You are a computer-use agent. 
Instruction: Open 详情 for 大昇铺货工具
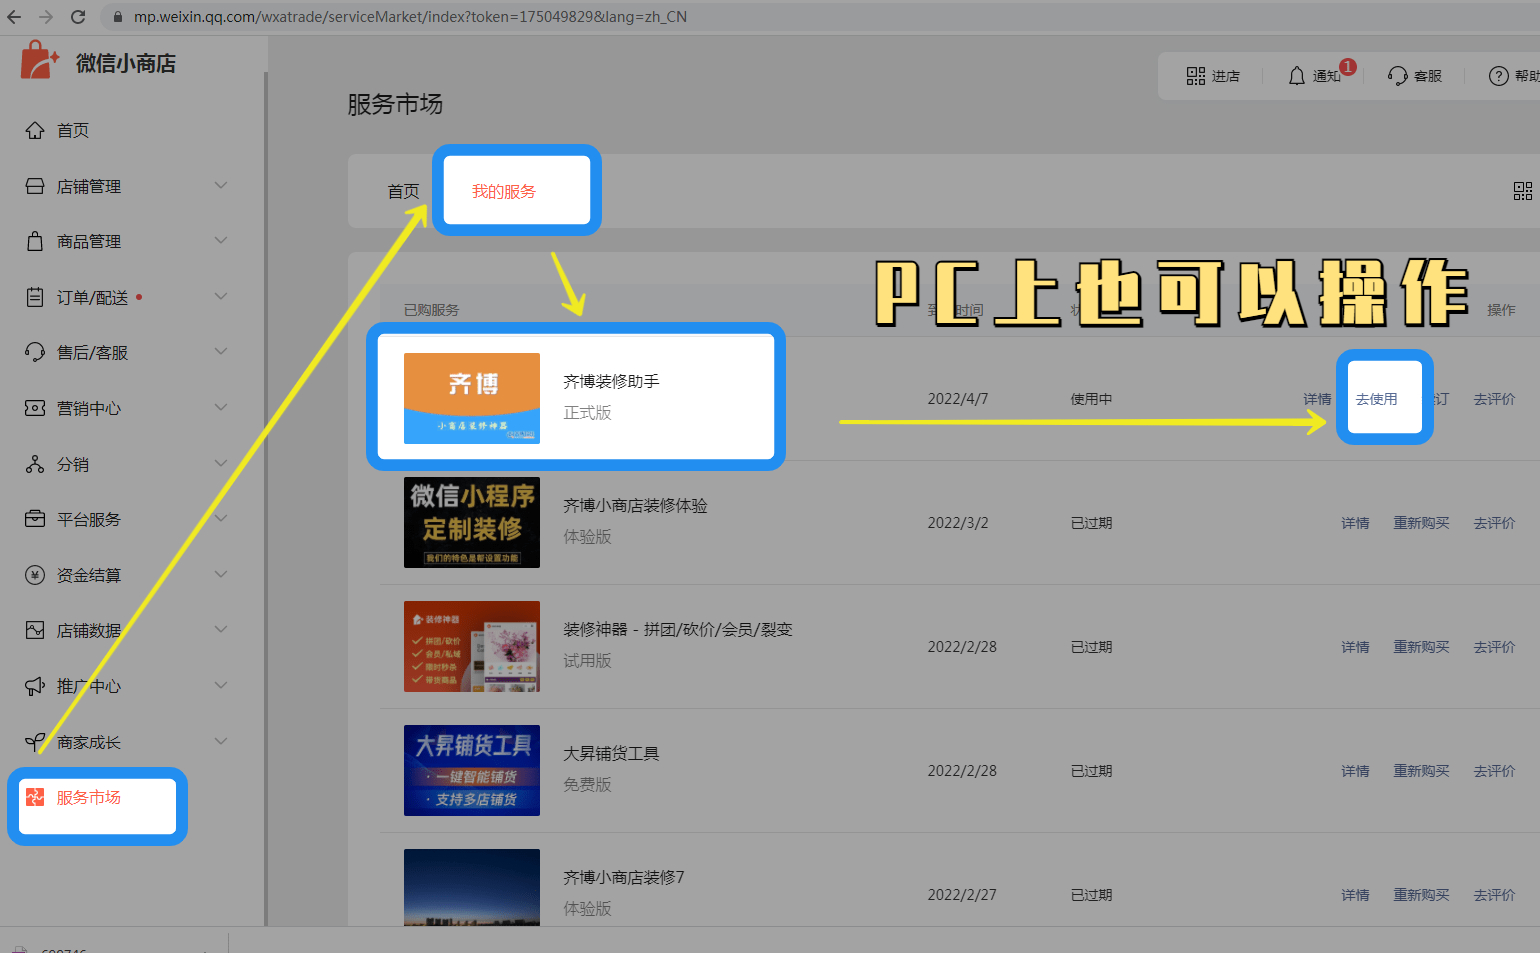[x=1355, y=771]
